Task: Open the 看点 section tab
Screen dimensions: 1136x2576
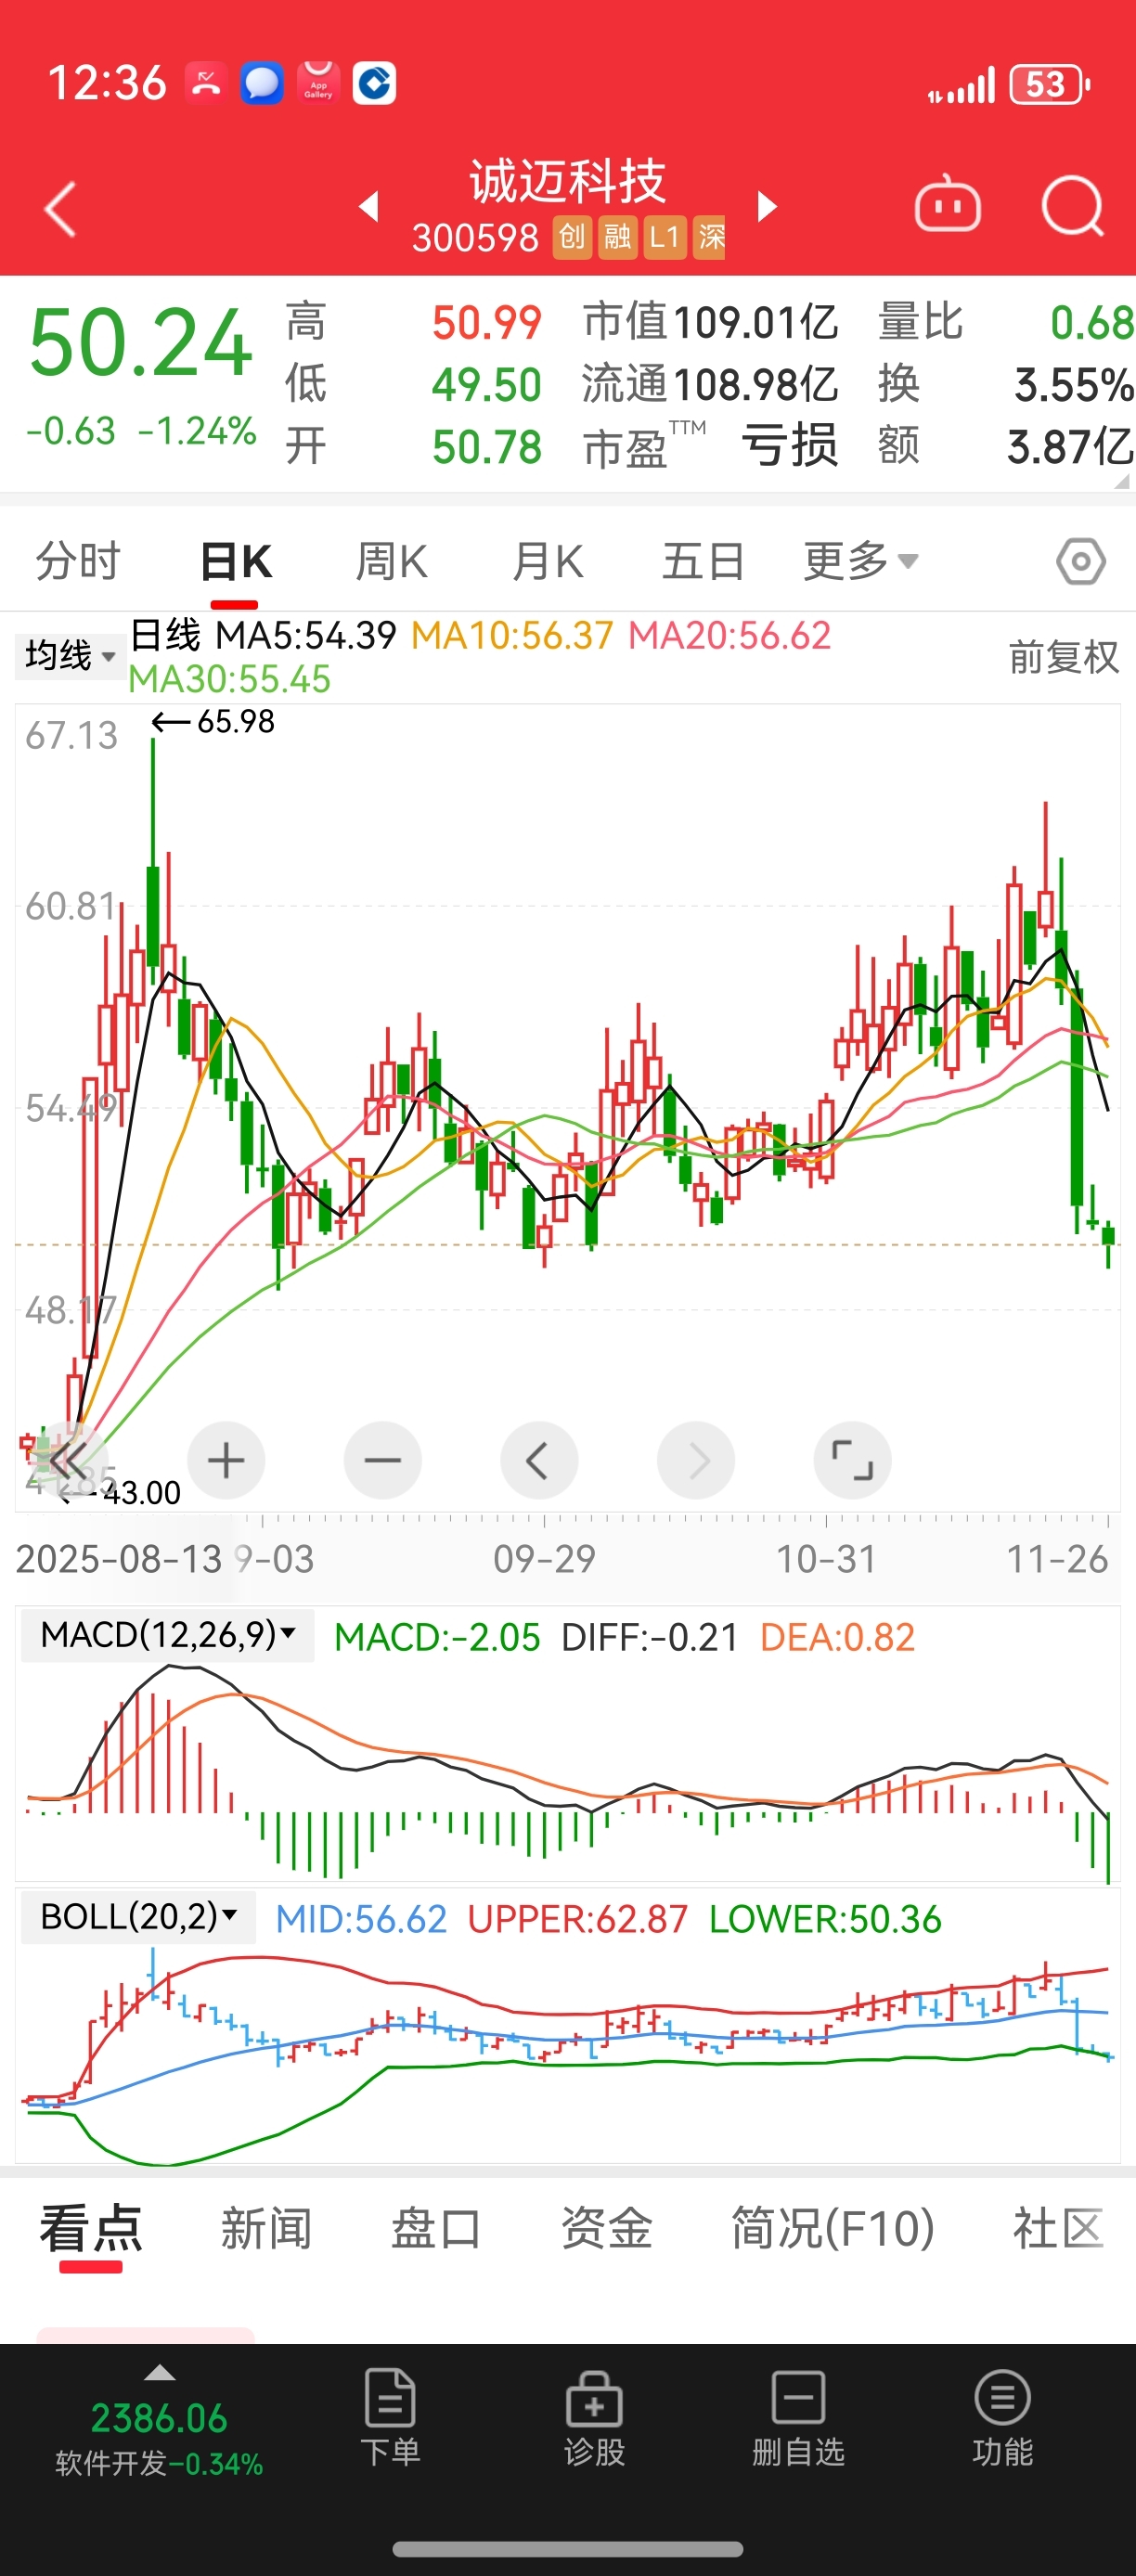Action: (91, 2229)
